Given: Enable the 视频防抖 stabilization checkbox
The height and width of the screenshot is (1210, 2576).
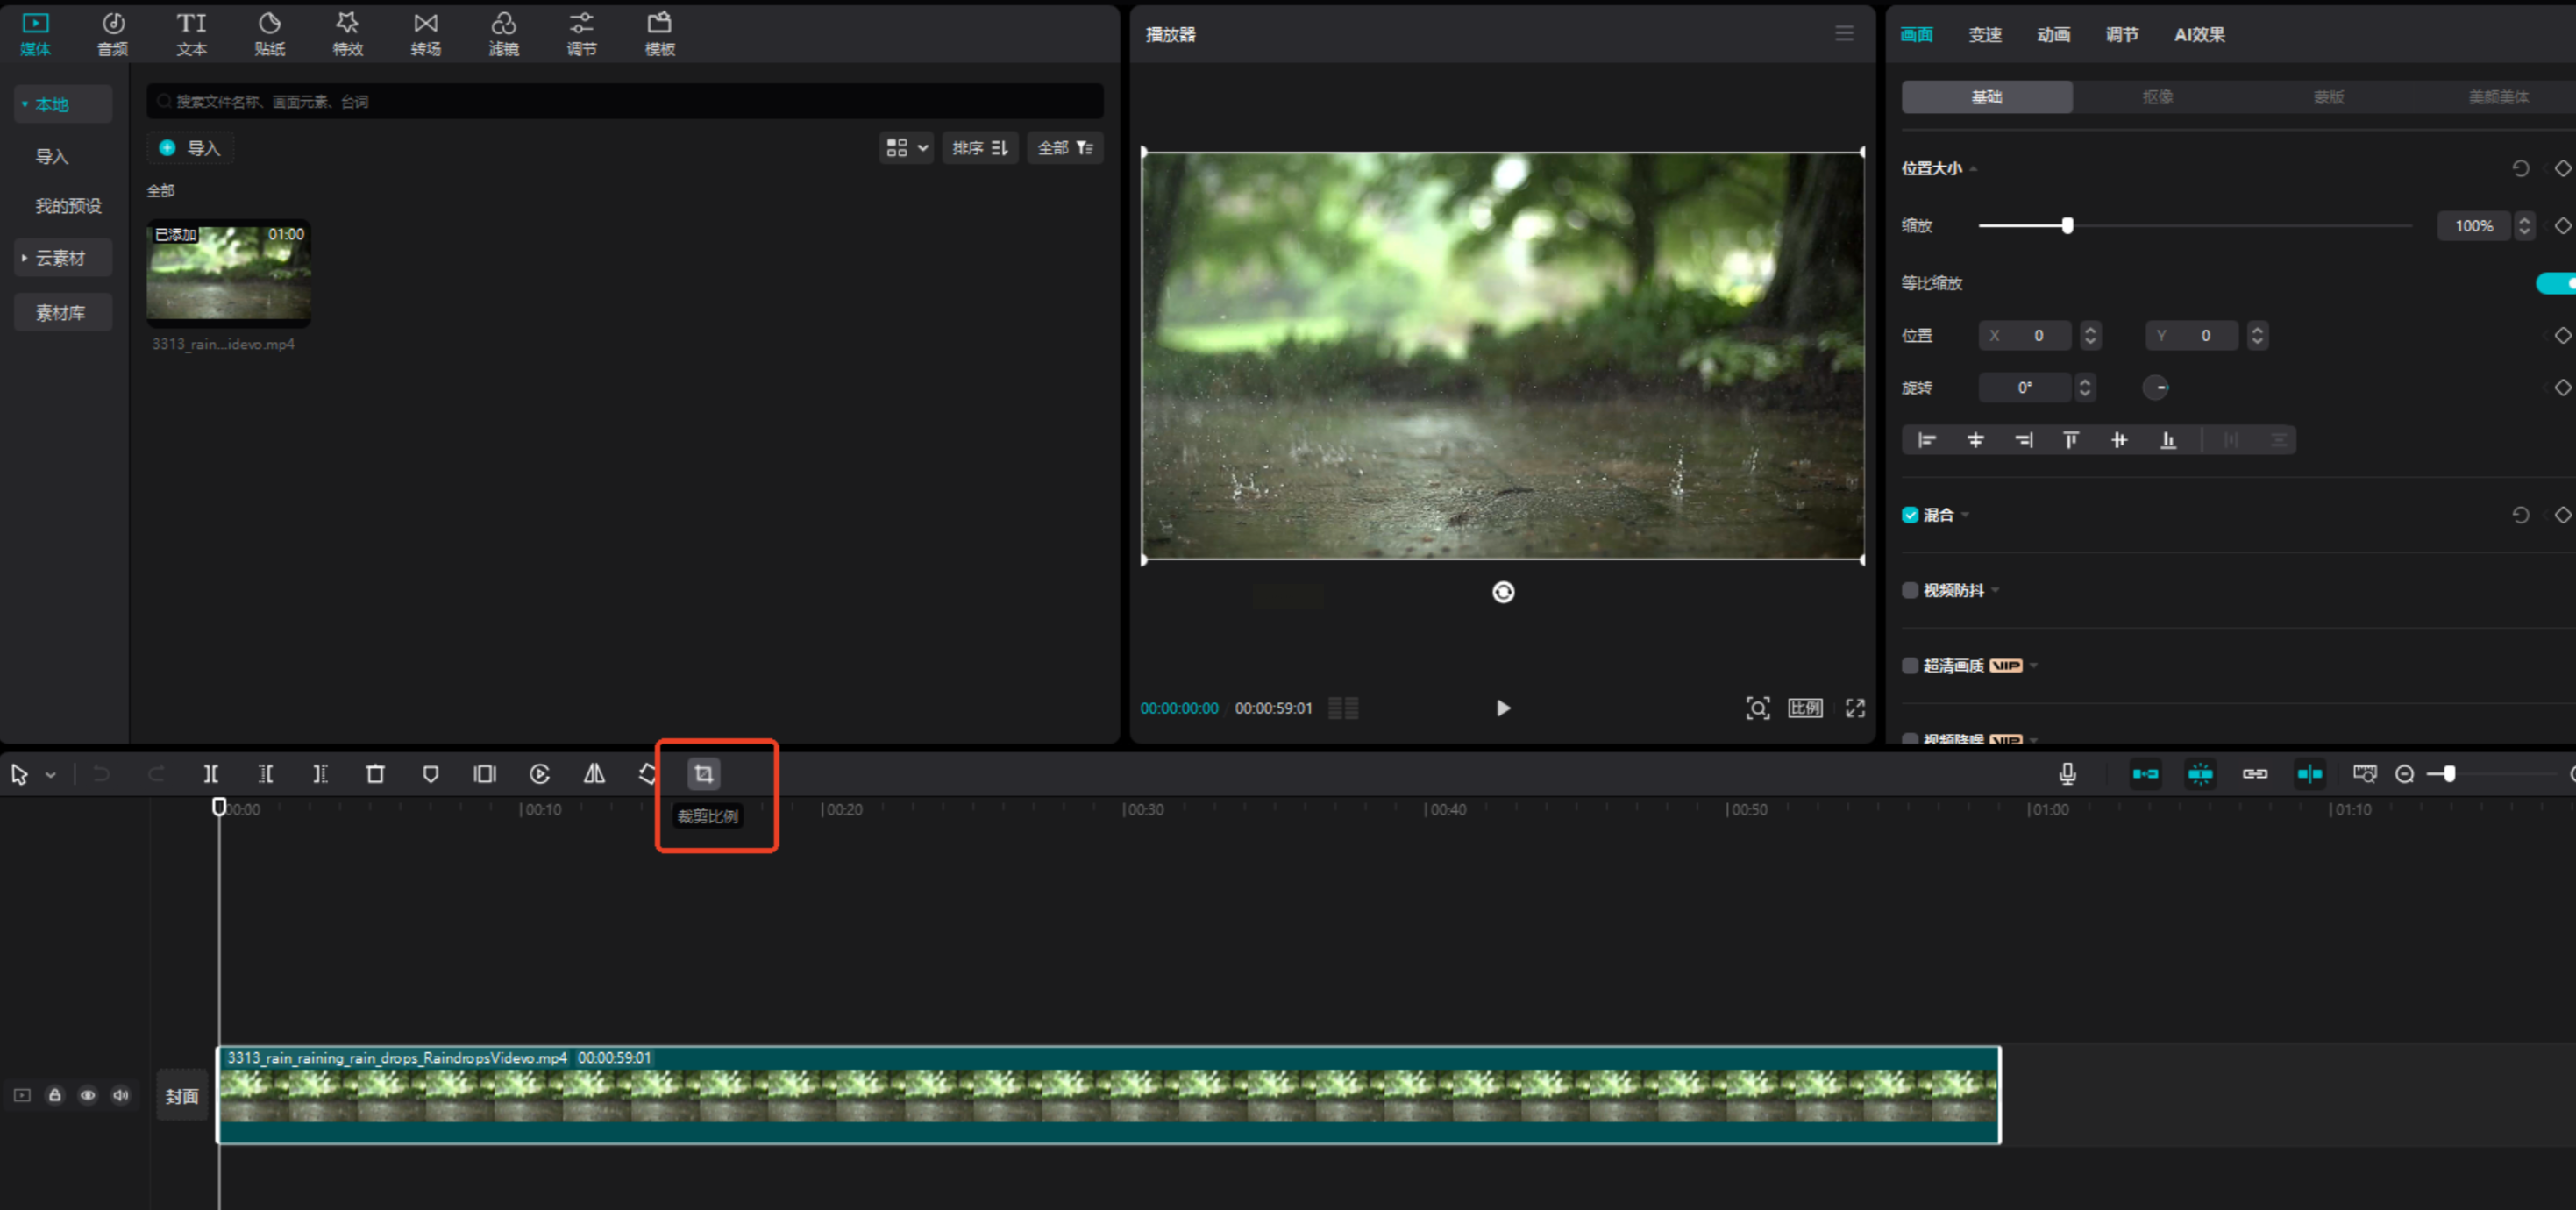Looking at the screenshot, I should (x=1910, y=590).
